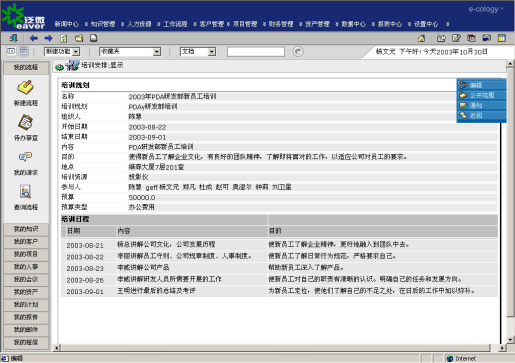515x363 pixels.
Task: Click the blue back arrow toolbar icon
Action: point(33,38)
